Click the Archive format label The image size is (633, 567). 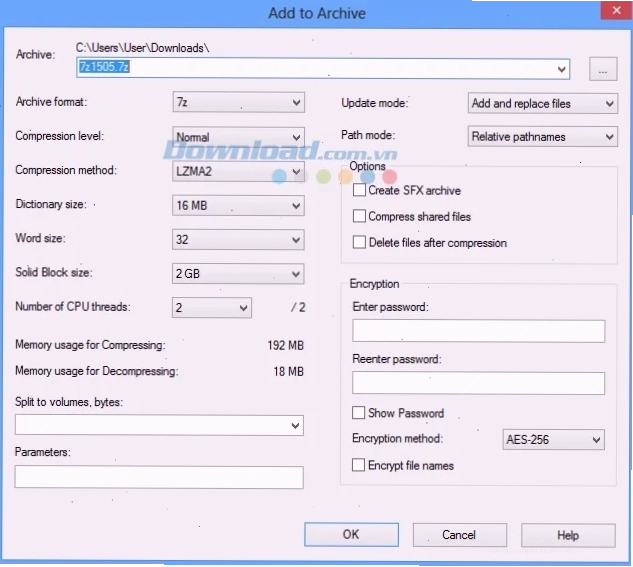[x=51, y=102]
